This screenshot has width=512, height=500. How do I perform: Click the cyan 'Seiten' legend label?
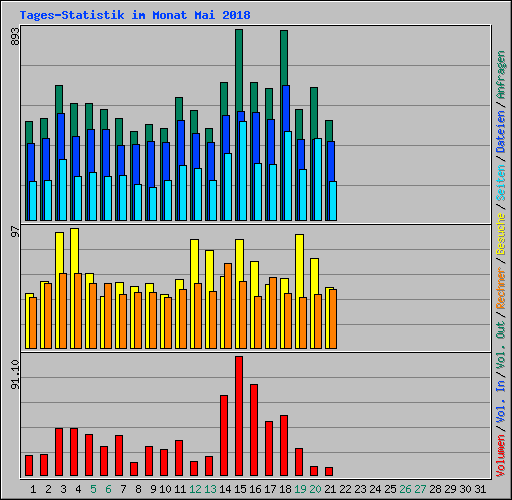501,183
